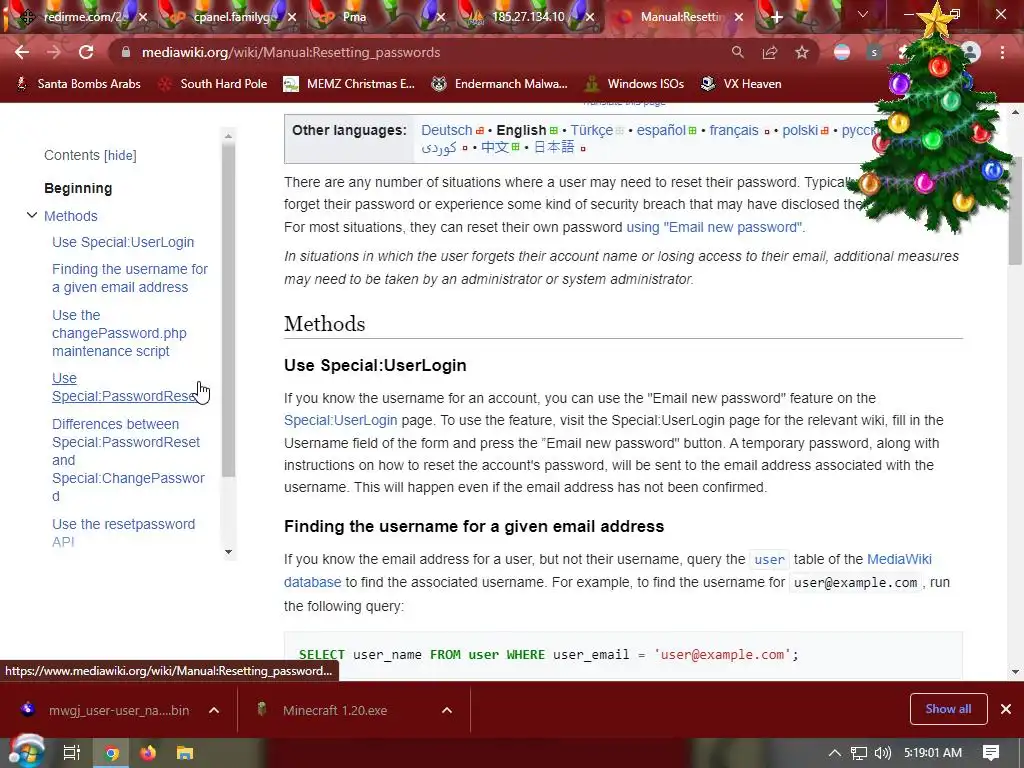Screen dimensions: 1024x768
Task: Go back to the previous page
Action: click(x=22, y=52)
